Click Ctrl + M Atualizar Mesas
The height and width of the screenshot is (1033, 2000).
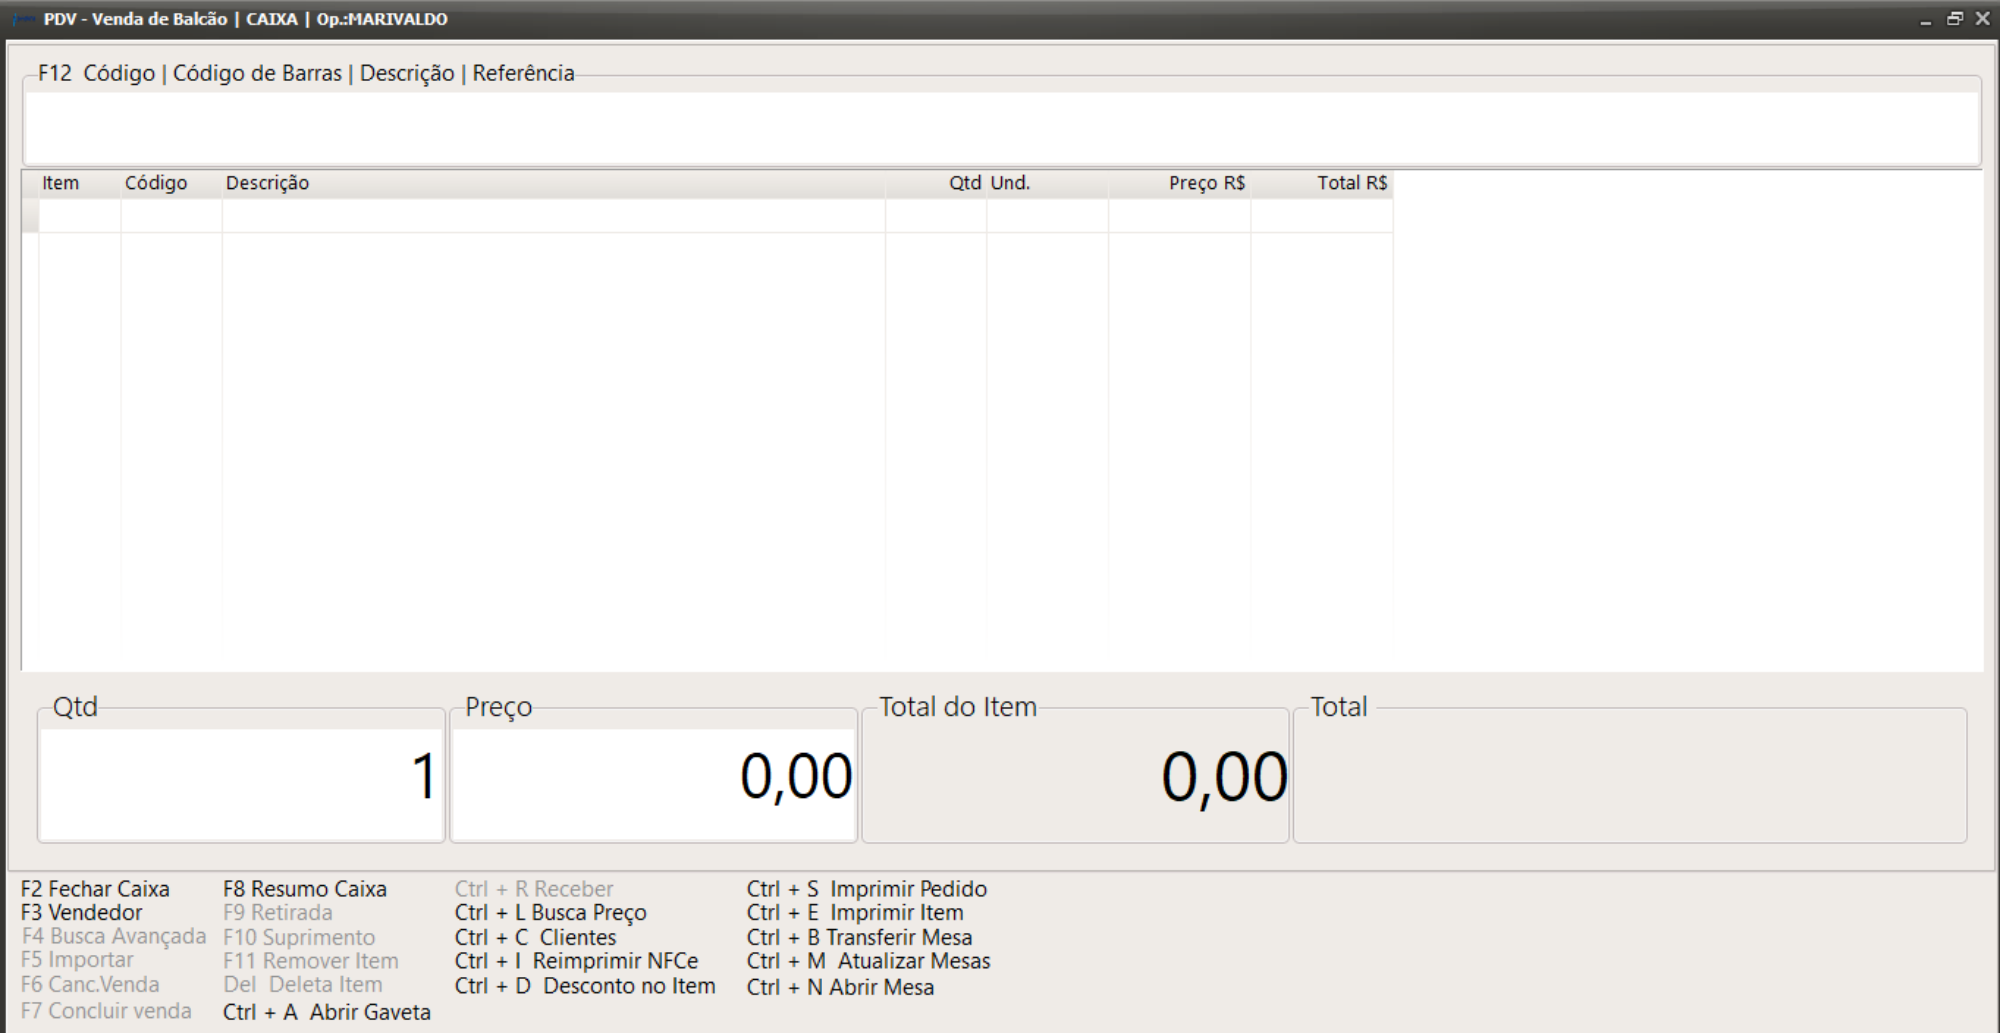tap(868, 961)
